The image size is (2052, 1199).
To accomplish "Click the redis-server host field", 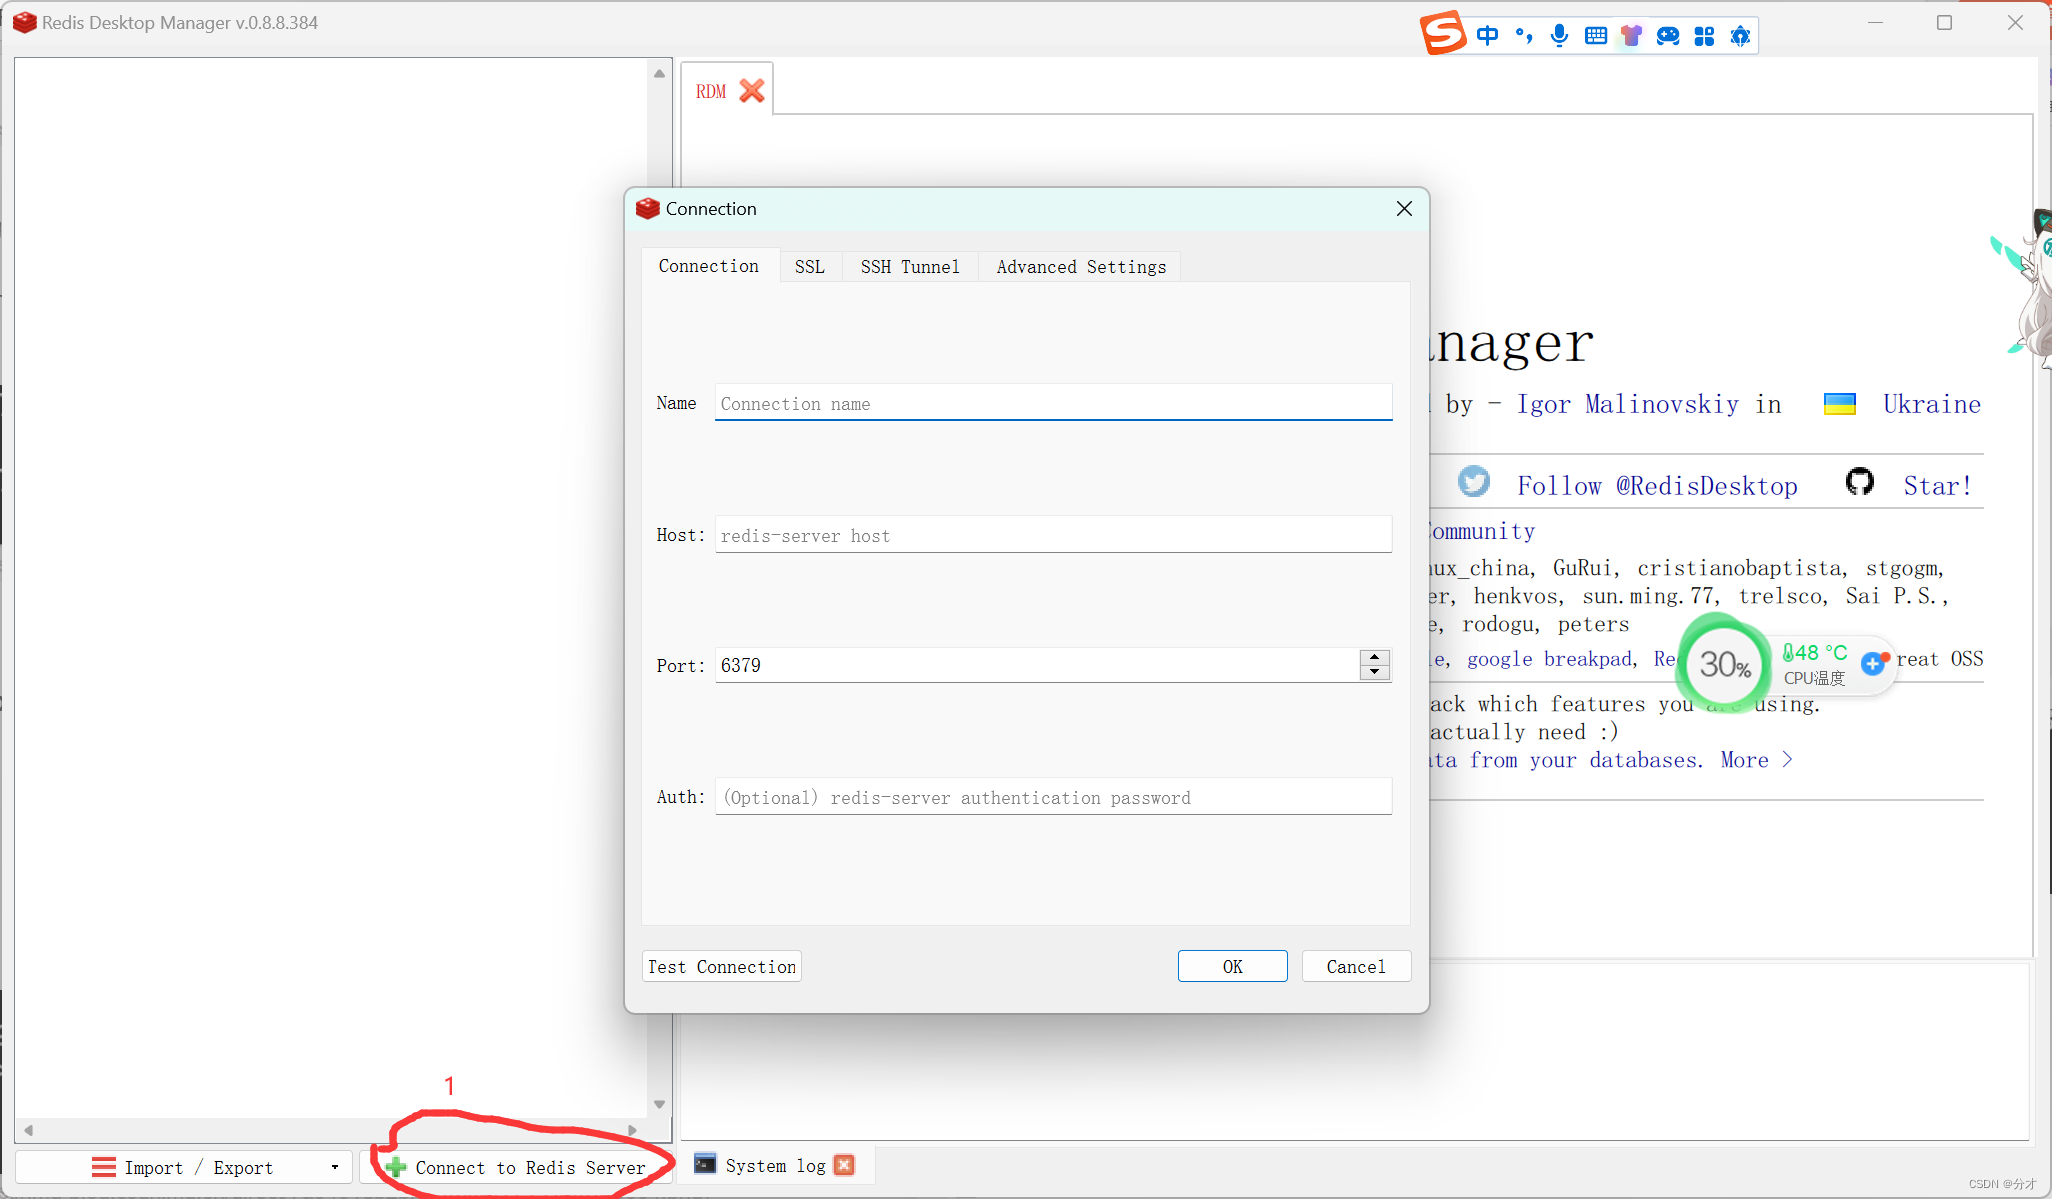I will pyautogui.click(x=1053, y=535).
